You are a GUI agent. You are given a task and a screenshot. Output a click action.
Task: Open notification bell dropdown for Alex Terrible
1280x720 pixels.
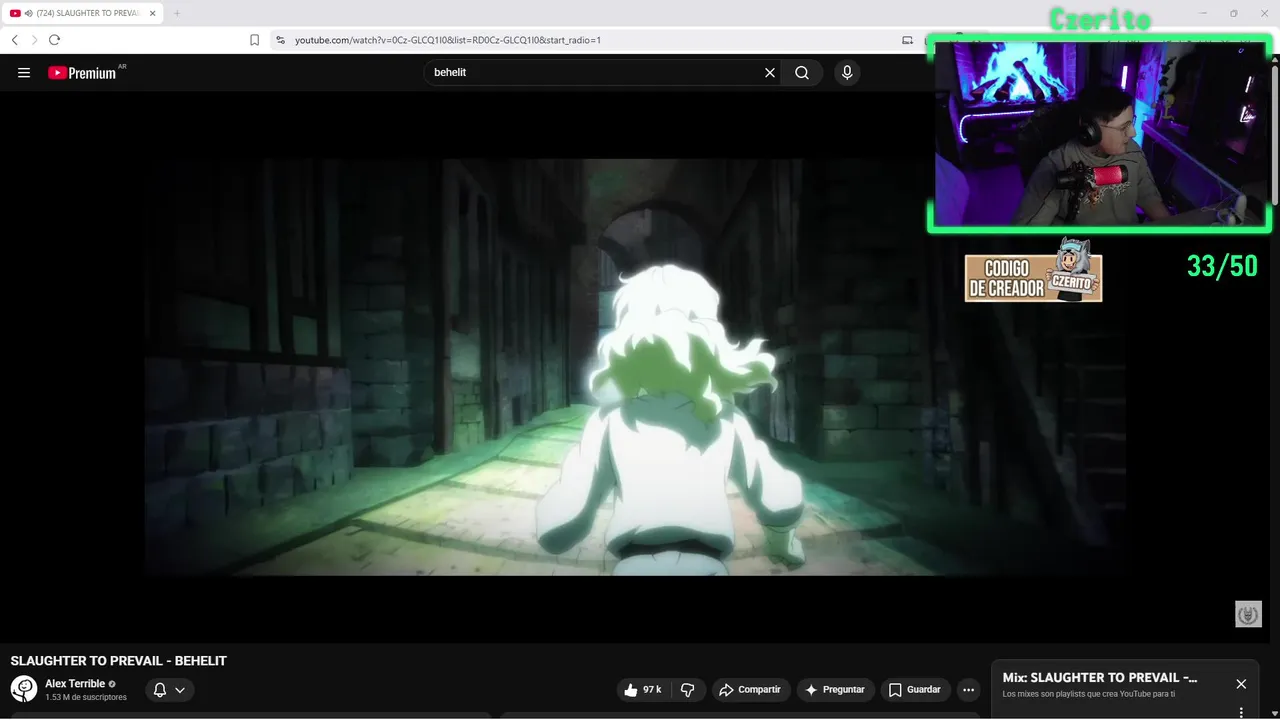169,690
